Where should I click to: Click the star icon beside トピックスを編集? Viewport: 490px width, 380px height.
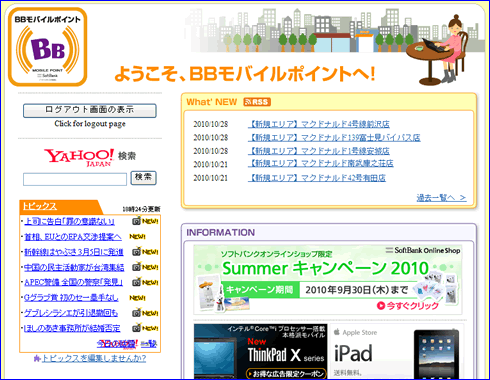37,358
